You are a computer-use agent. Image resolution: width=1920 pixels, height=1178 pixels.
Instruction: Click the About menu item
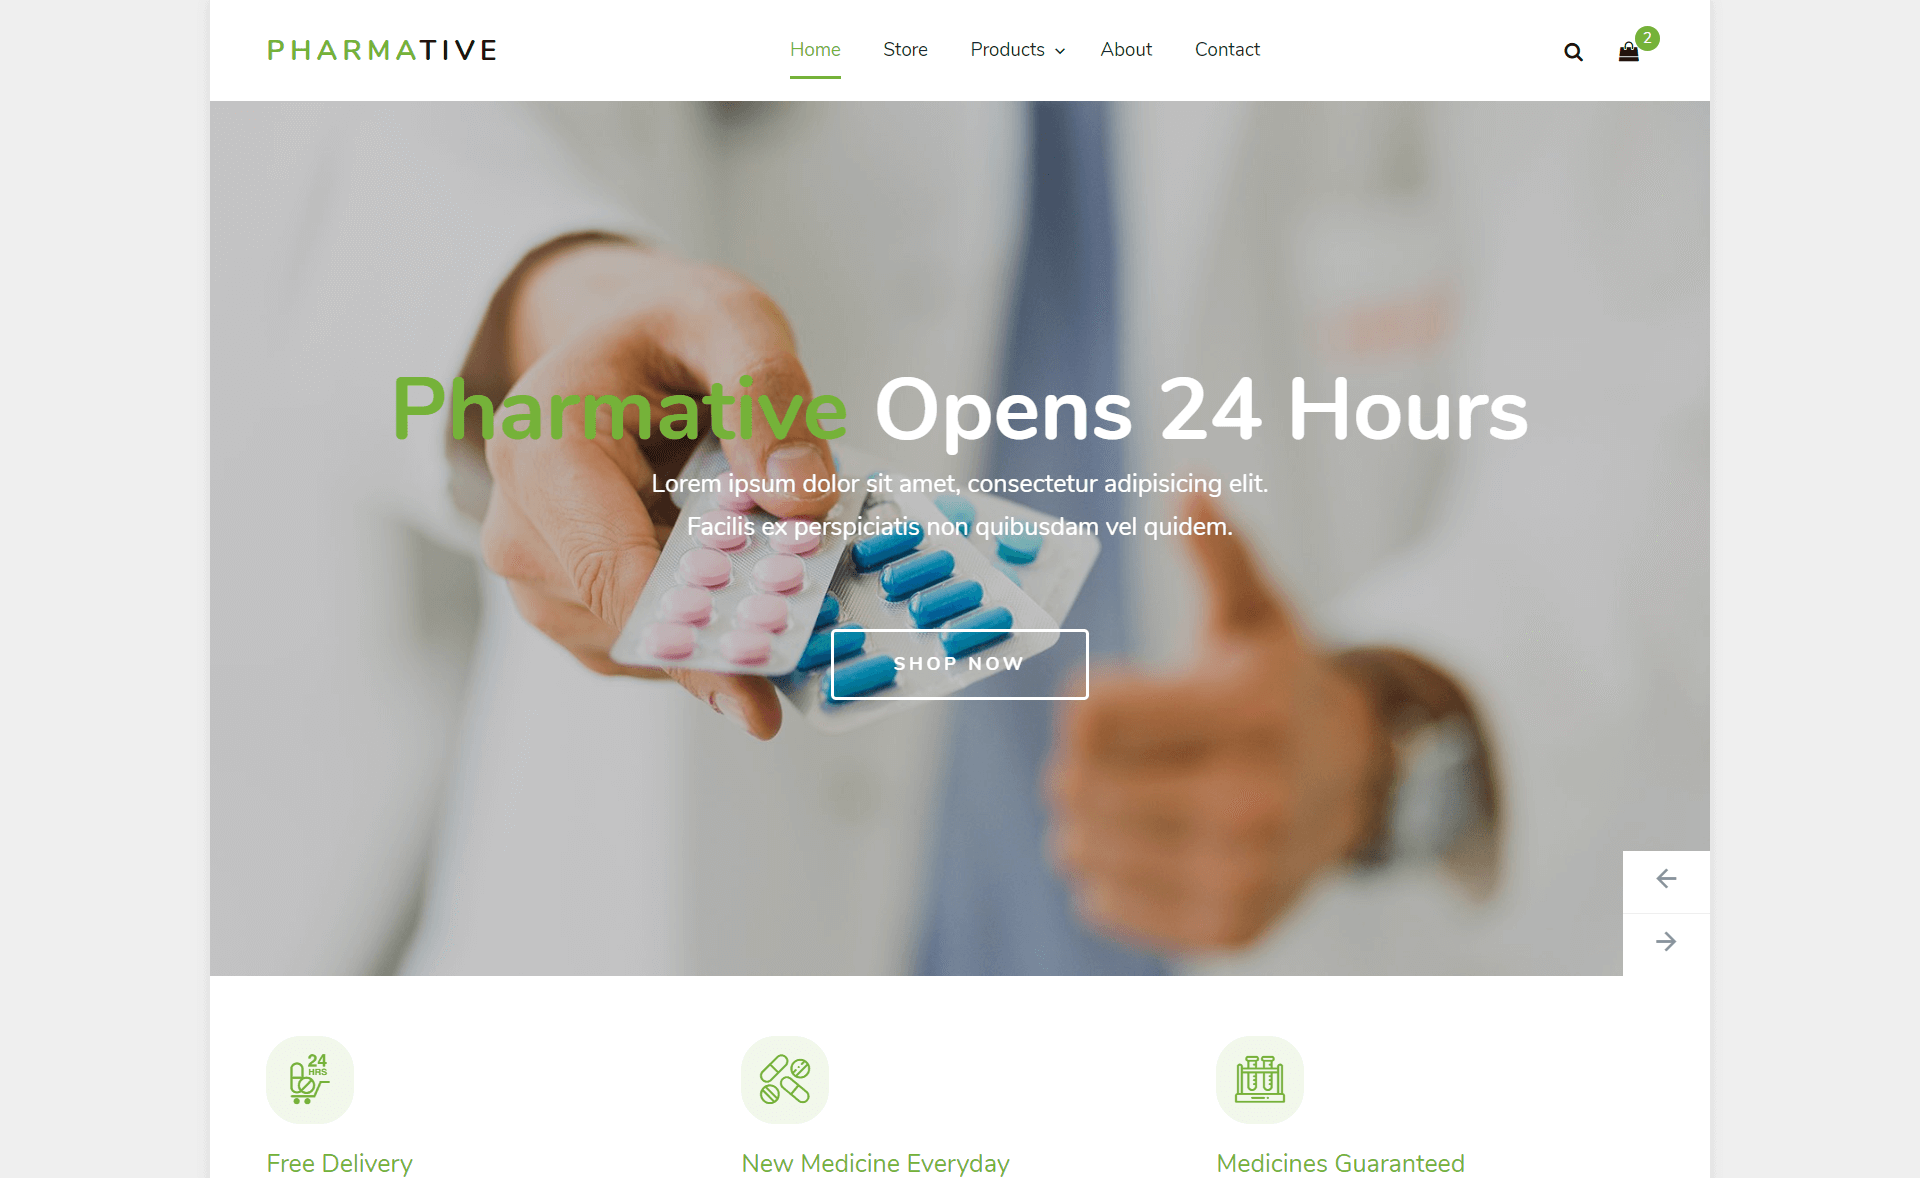(1126, 49)
